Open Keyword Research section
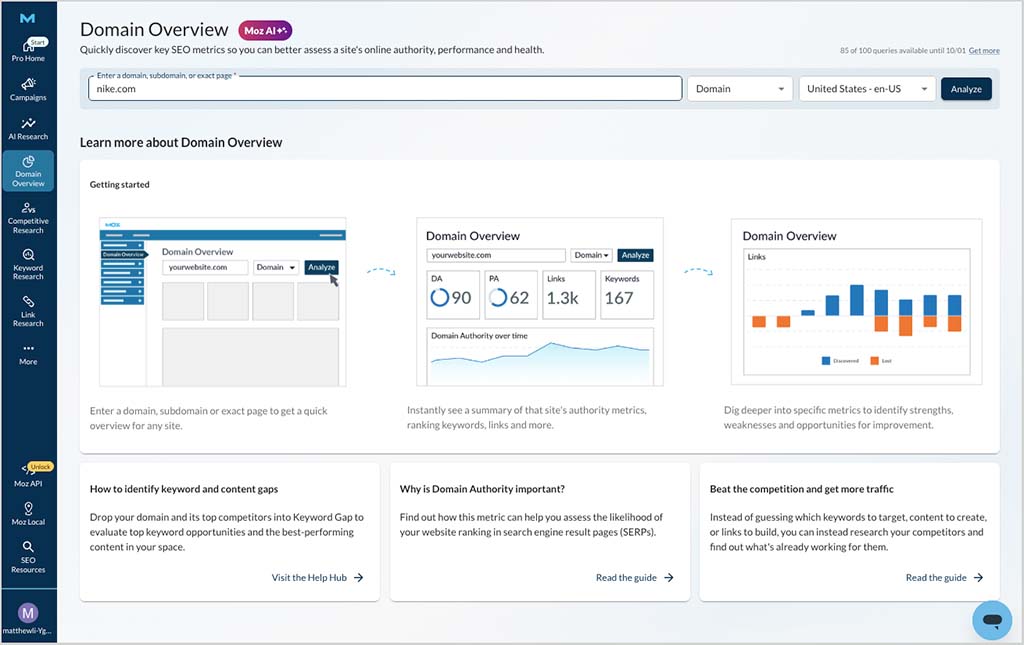This screenshot has width=1024, height=645. (x=28, y=264)
